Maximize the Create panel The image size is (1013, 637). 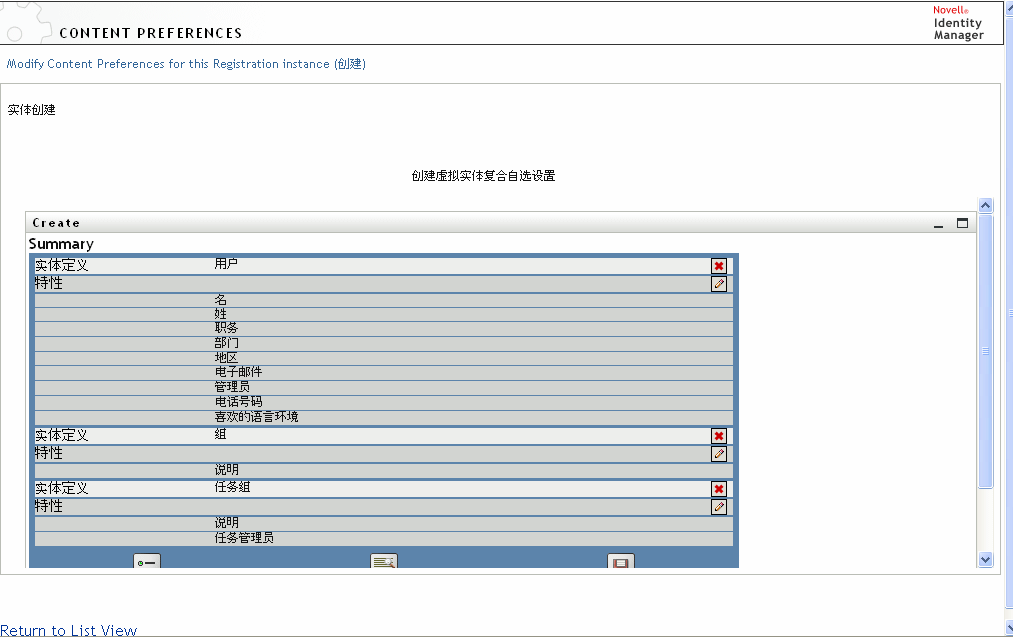pos(962,222)
